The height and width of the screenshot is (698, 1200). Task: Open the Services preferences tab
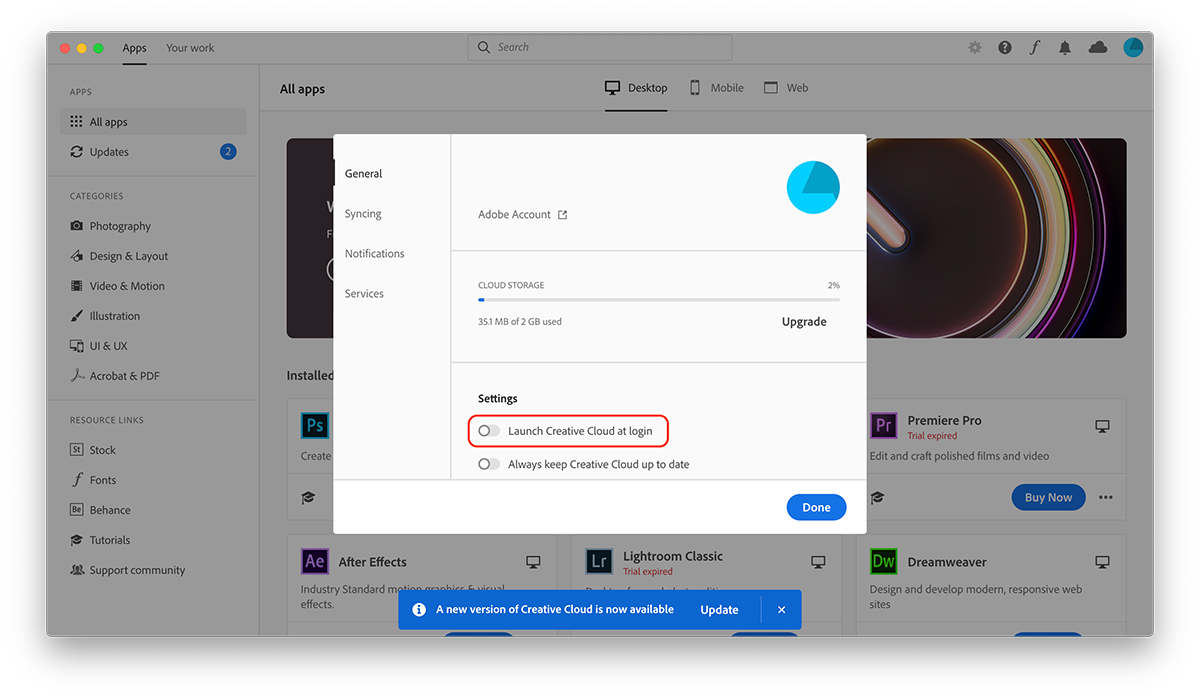click(x=364, y=294)
